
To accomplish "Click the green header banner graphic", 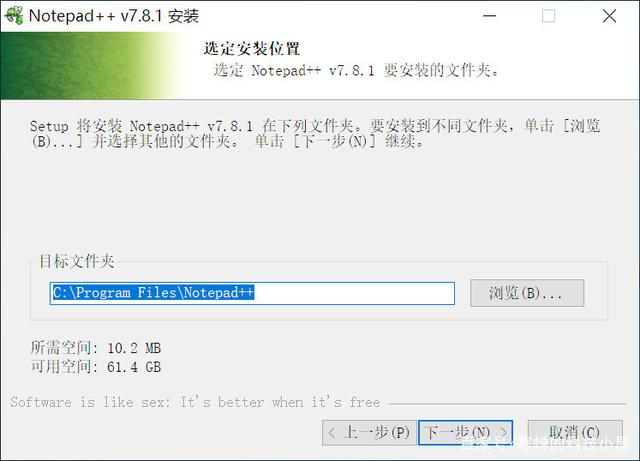I will pos(92,66).
